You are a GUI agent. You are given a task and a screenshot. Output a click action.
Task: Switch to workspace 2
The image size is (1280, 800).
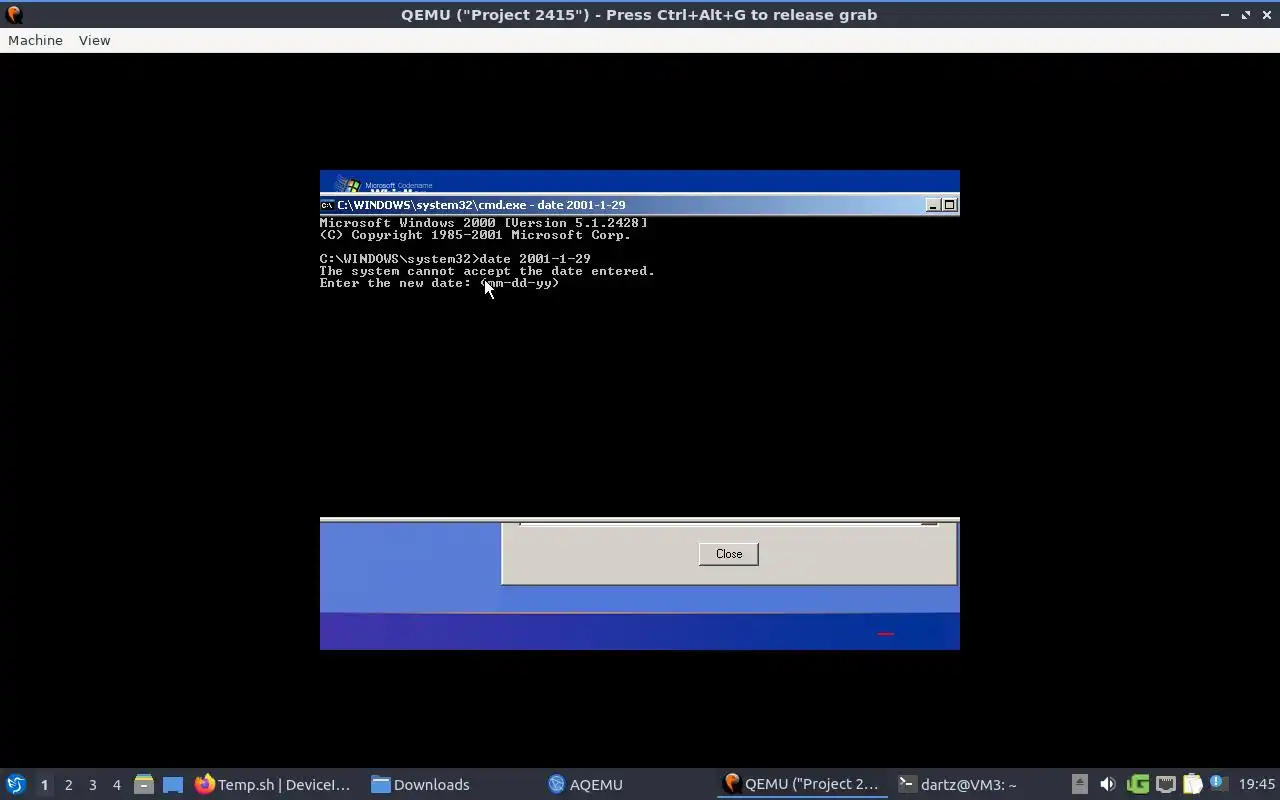coord(68,785)
